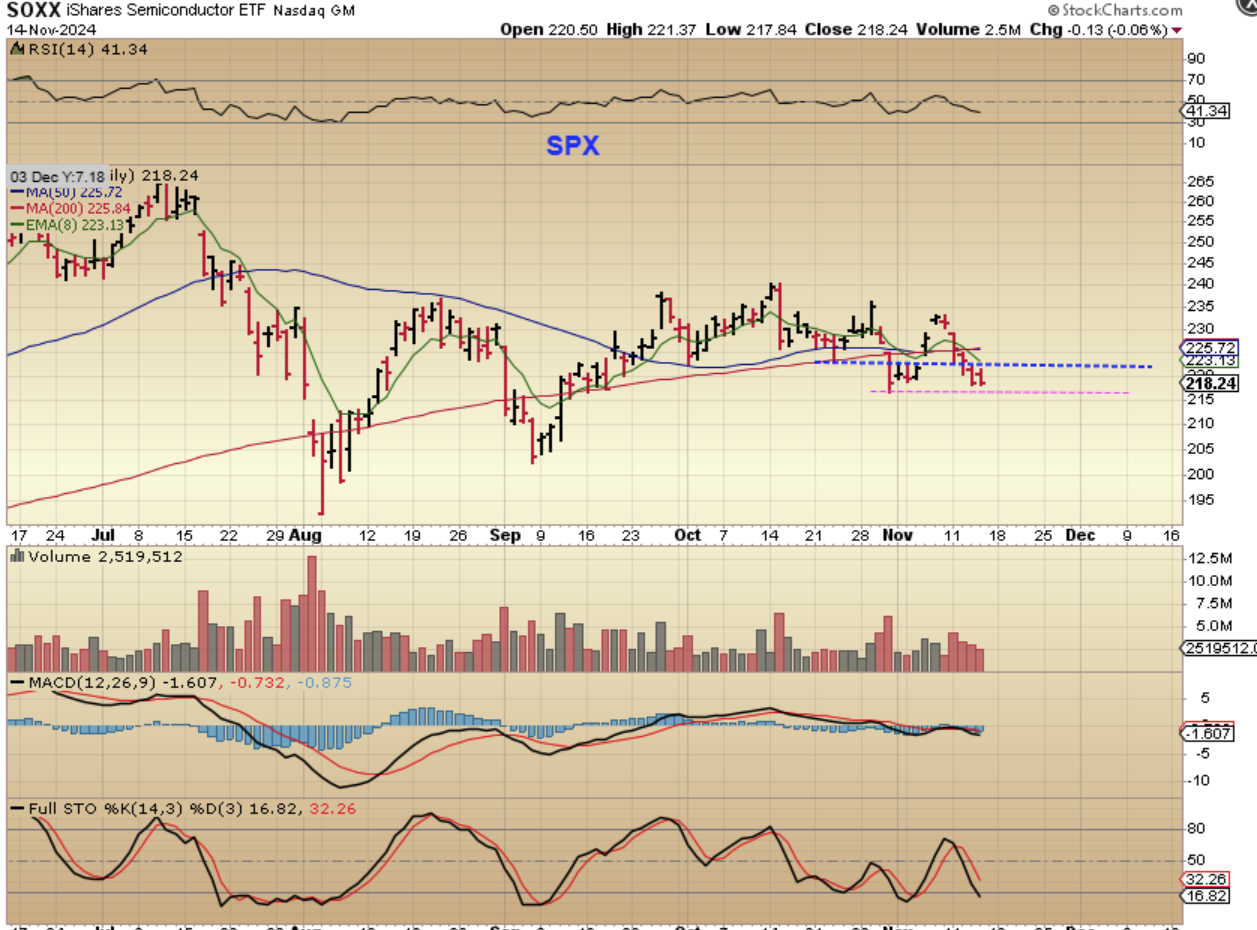The width and height of the screenshot is (1257, 930).
Task: Click the blue MA(50) legend line swatch
Action: click(17, 191)
